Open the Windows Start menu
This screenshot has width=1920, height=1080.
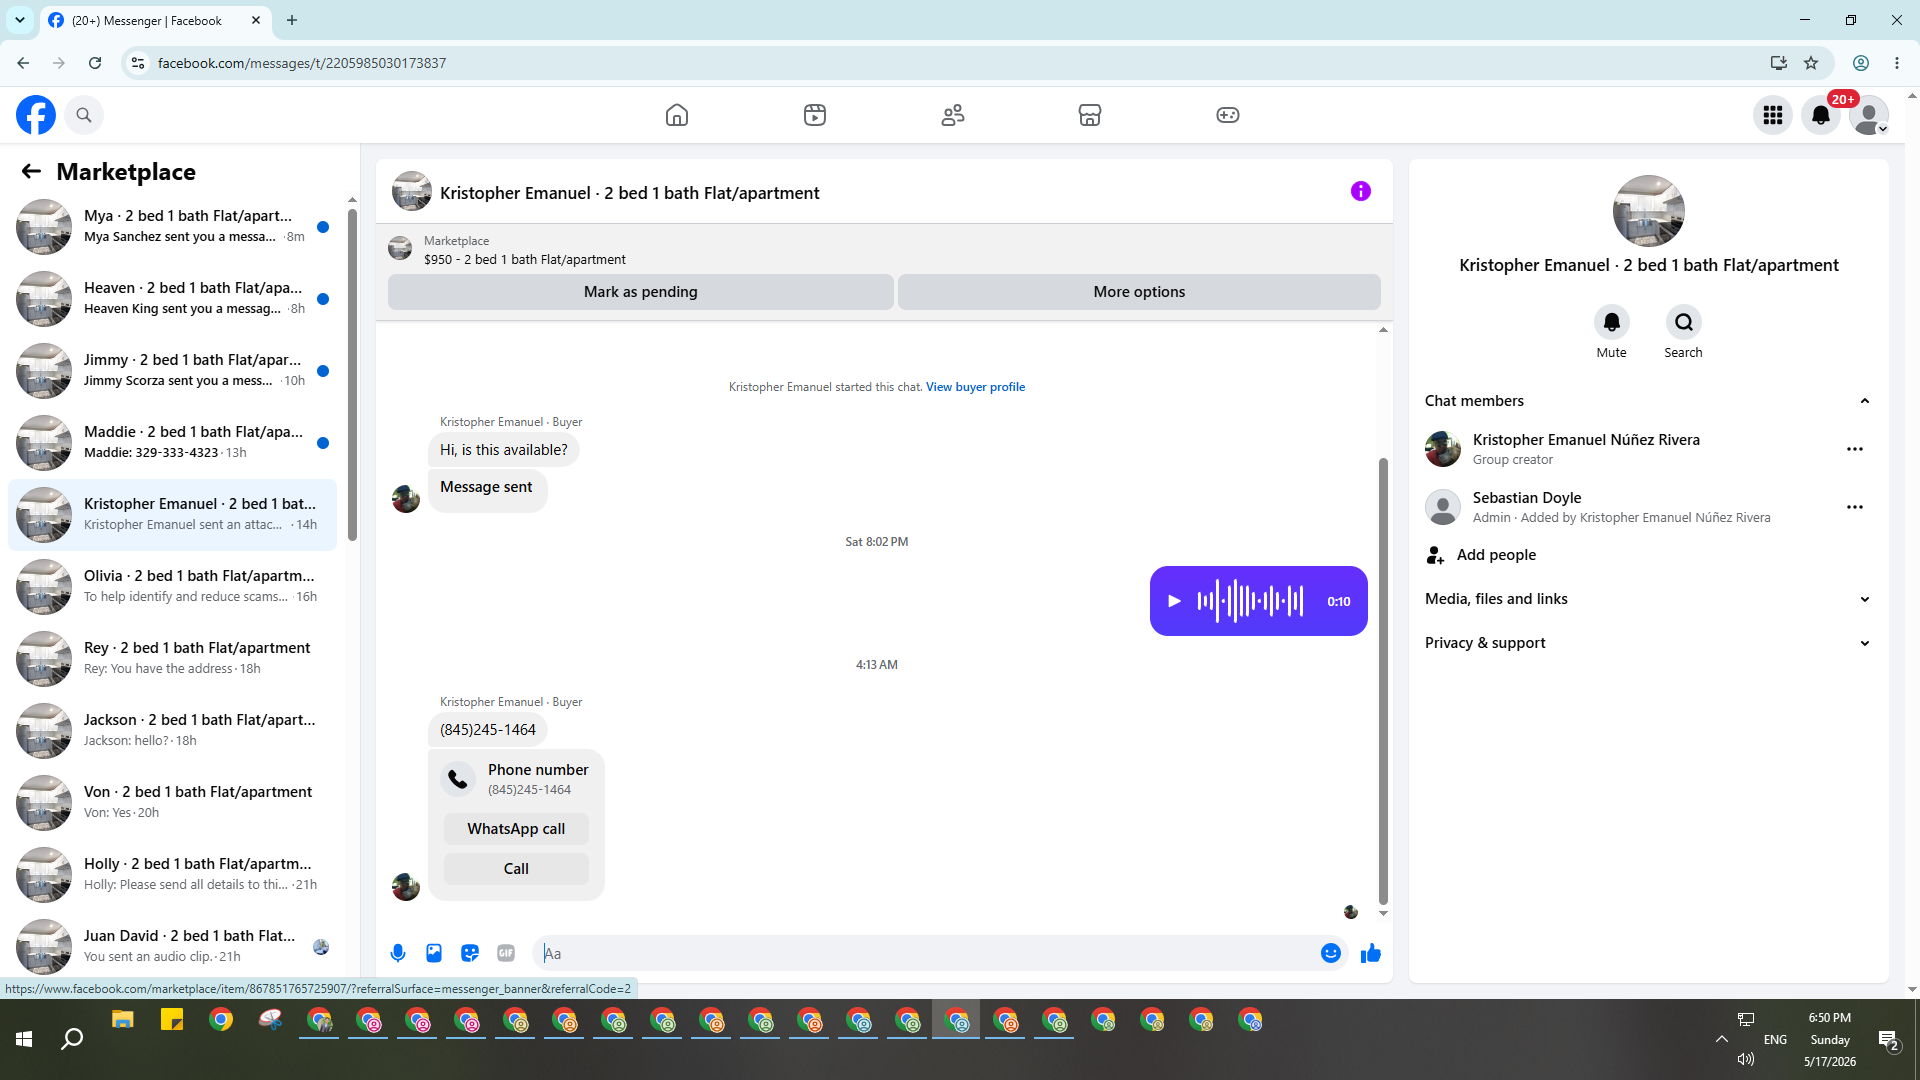(24, 1040)
